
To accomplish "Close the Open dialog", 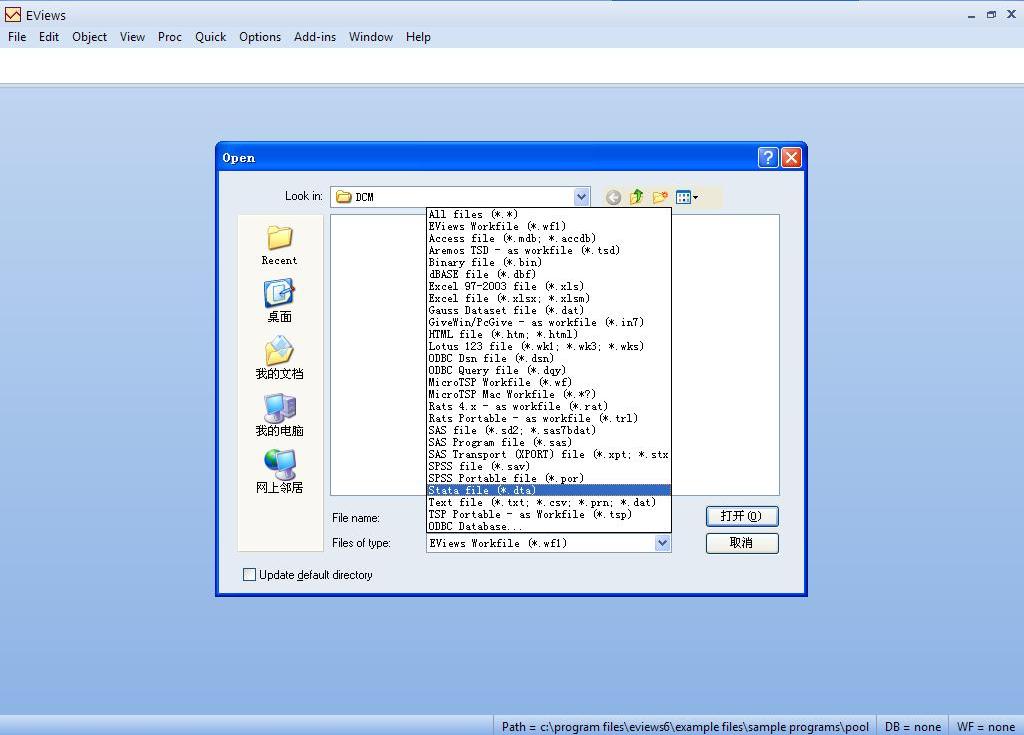I will tap(791, 157).
